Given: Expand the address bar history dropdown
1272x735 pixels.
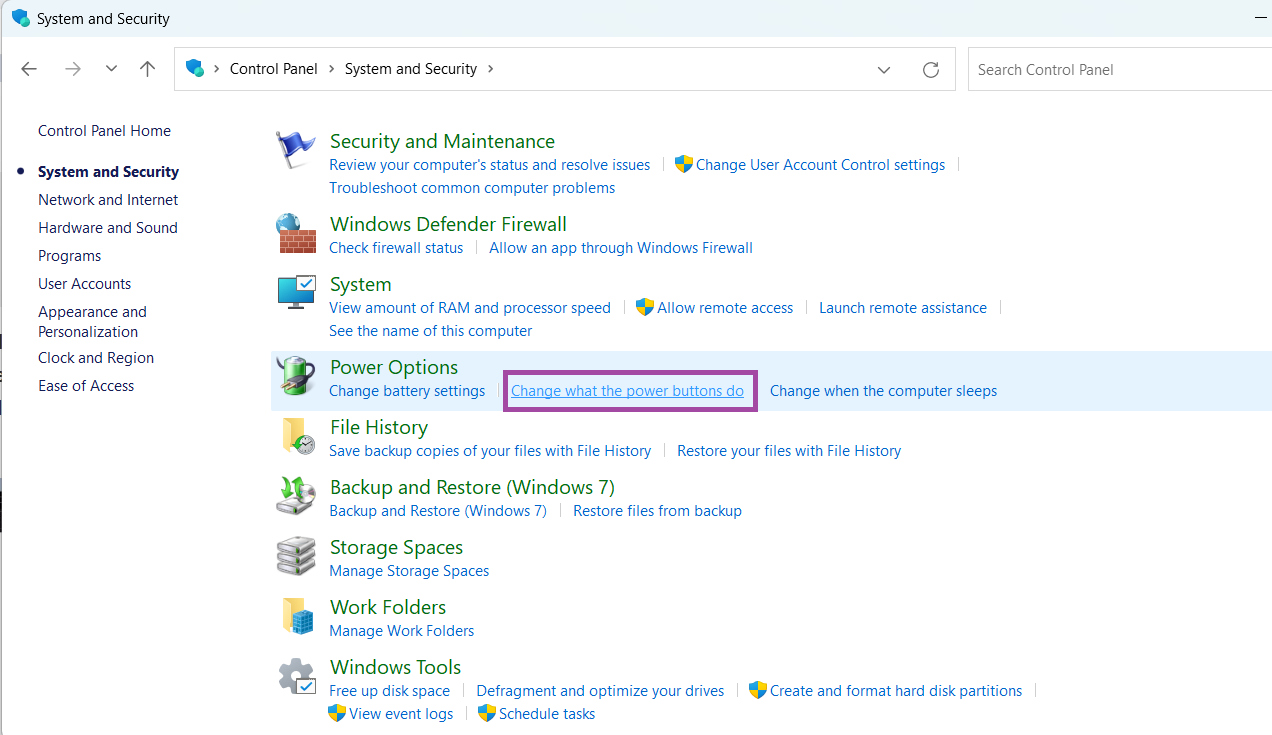Looking at the screenshot, I should pos(884,70).
